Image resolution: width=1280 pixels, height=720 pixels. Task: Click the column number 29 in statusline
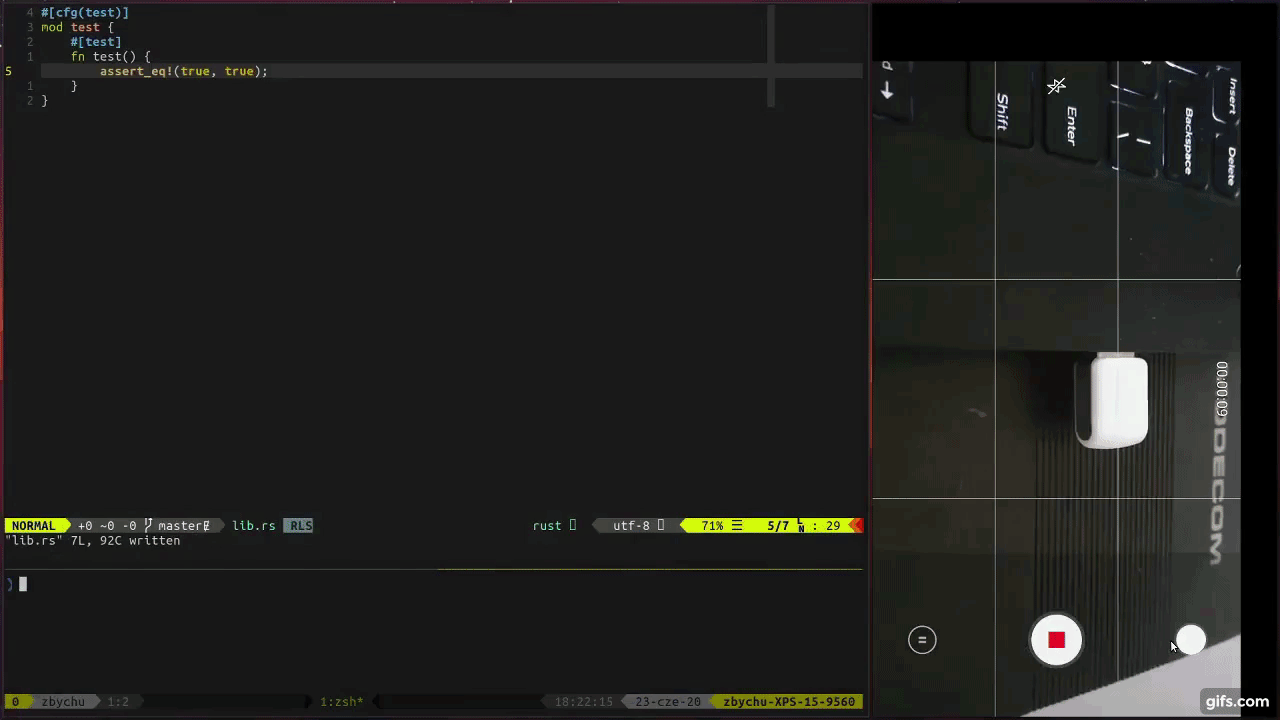click(x=833, y=525)
